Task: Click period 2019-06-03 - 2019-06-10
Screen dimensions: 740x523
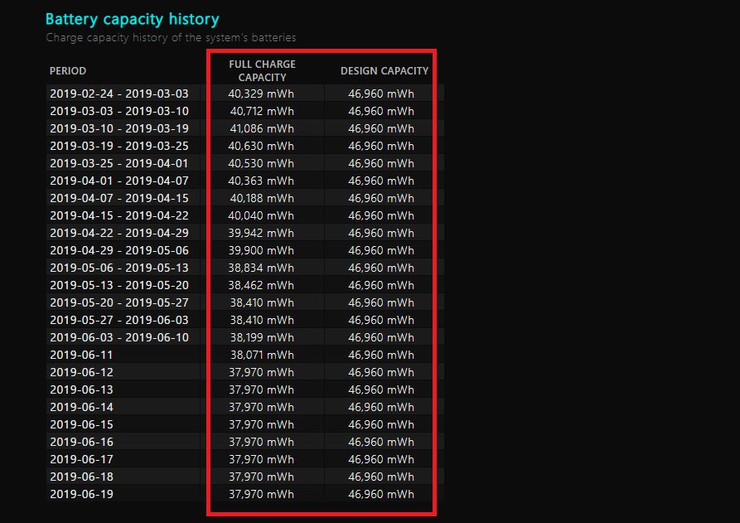Action: pos(118,337)
